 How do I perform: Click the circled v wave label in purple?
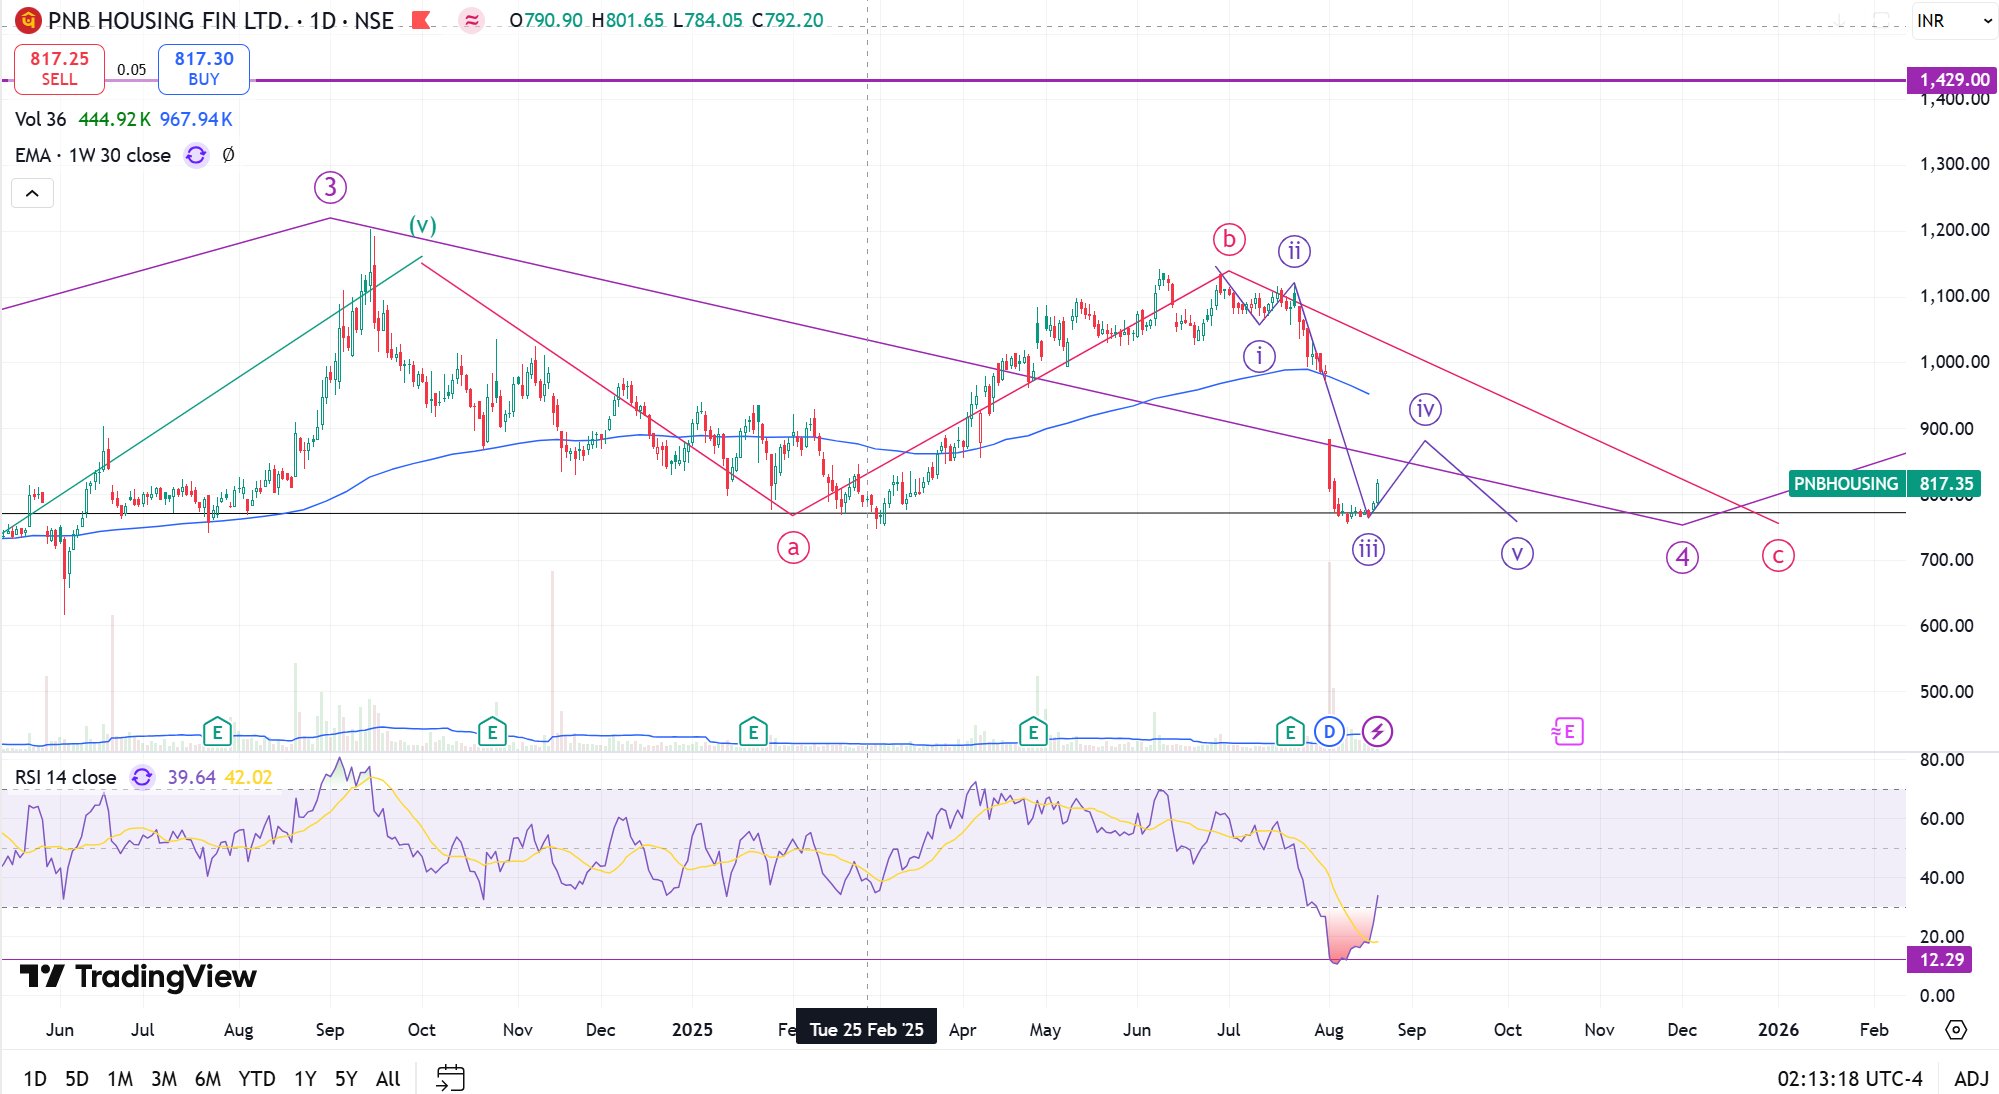click(x=1517, y=553)
